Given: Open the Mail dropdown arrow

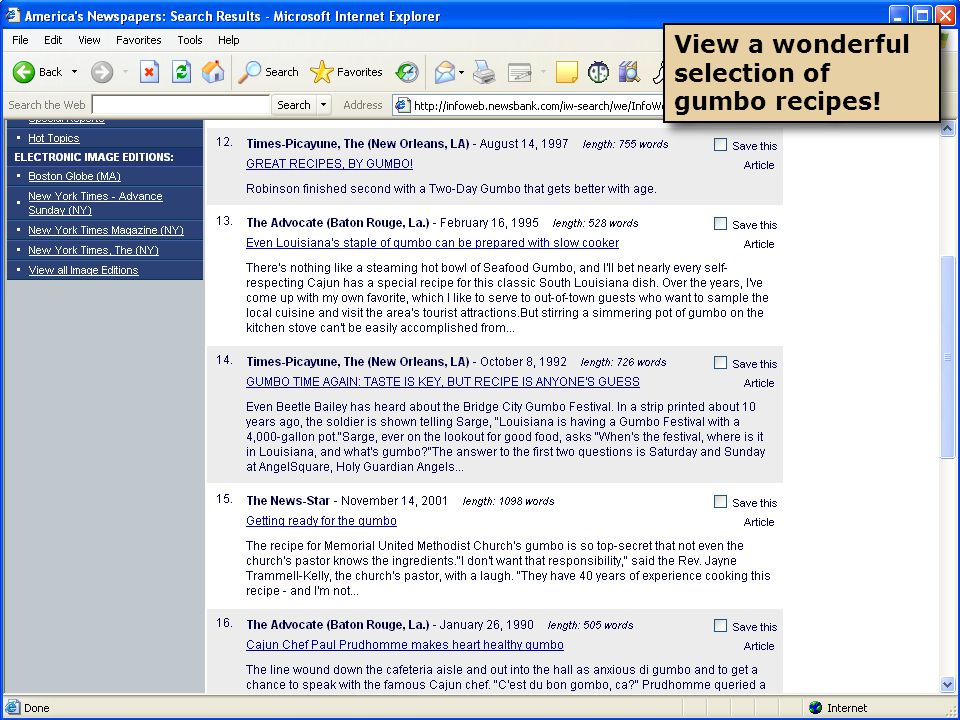Looking at the screenshot, I should click(461, 72).
